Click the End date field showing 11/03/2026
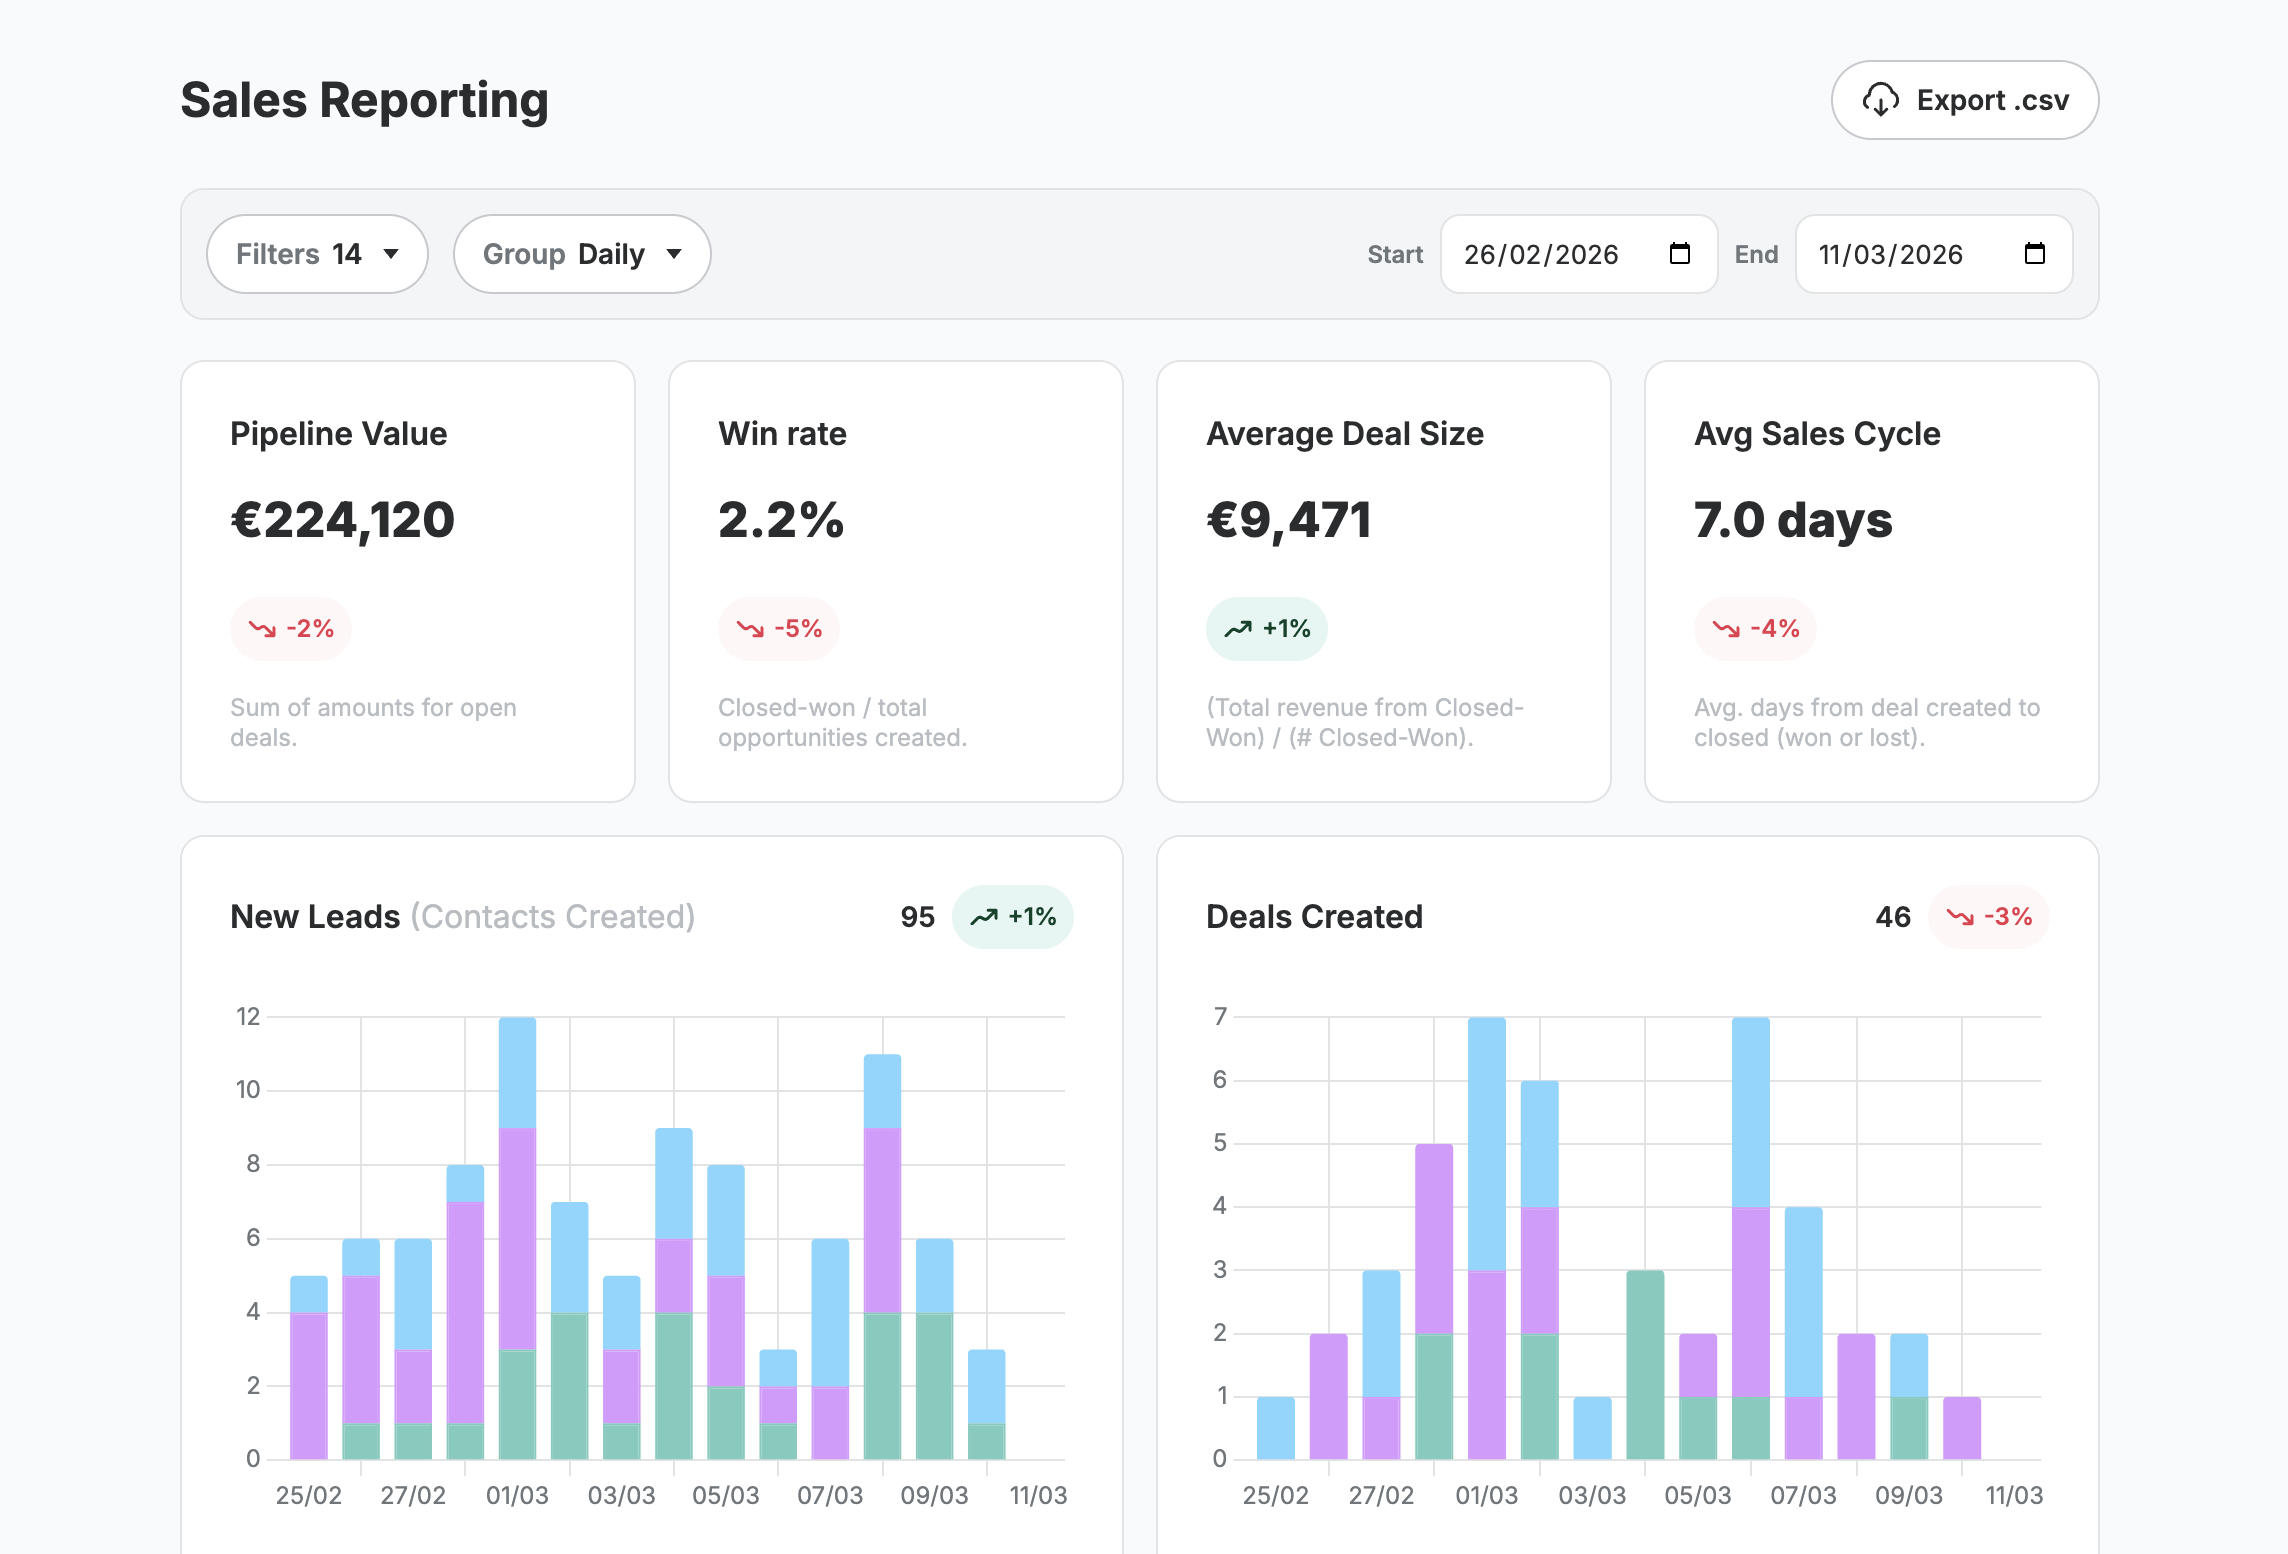Screen dimensions: 2288x1554 point(1893,254)
